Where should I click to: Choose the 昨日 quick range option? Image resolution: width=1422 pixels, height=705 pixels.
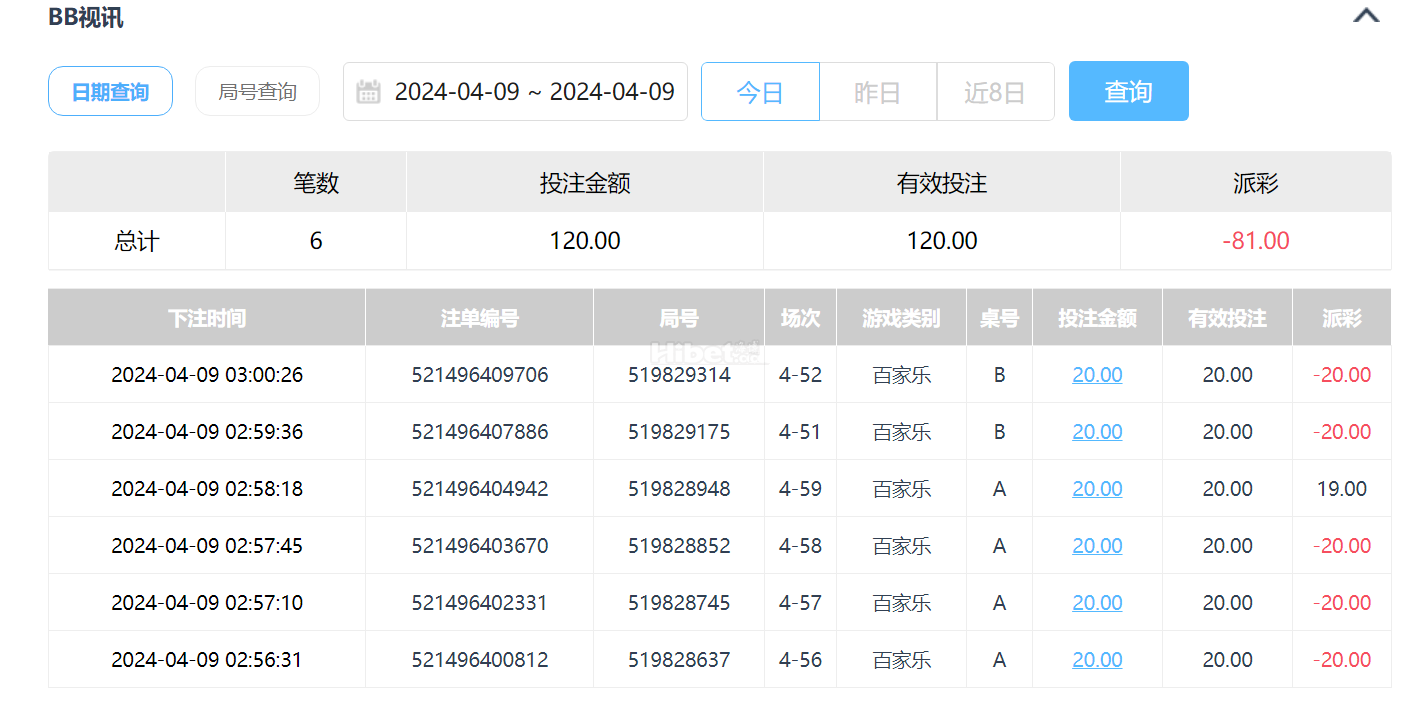point(878,92)
